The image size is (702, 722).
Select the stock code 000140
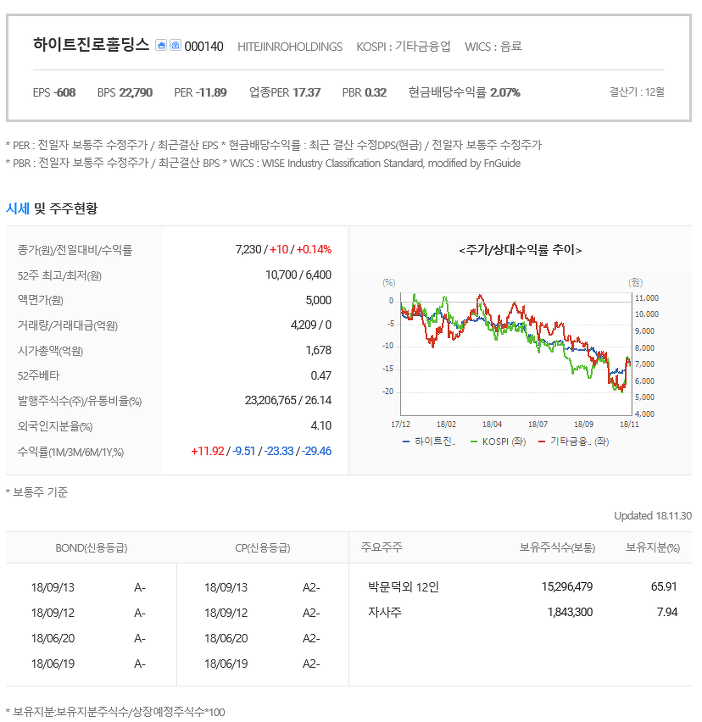(x=204, y=47)
